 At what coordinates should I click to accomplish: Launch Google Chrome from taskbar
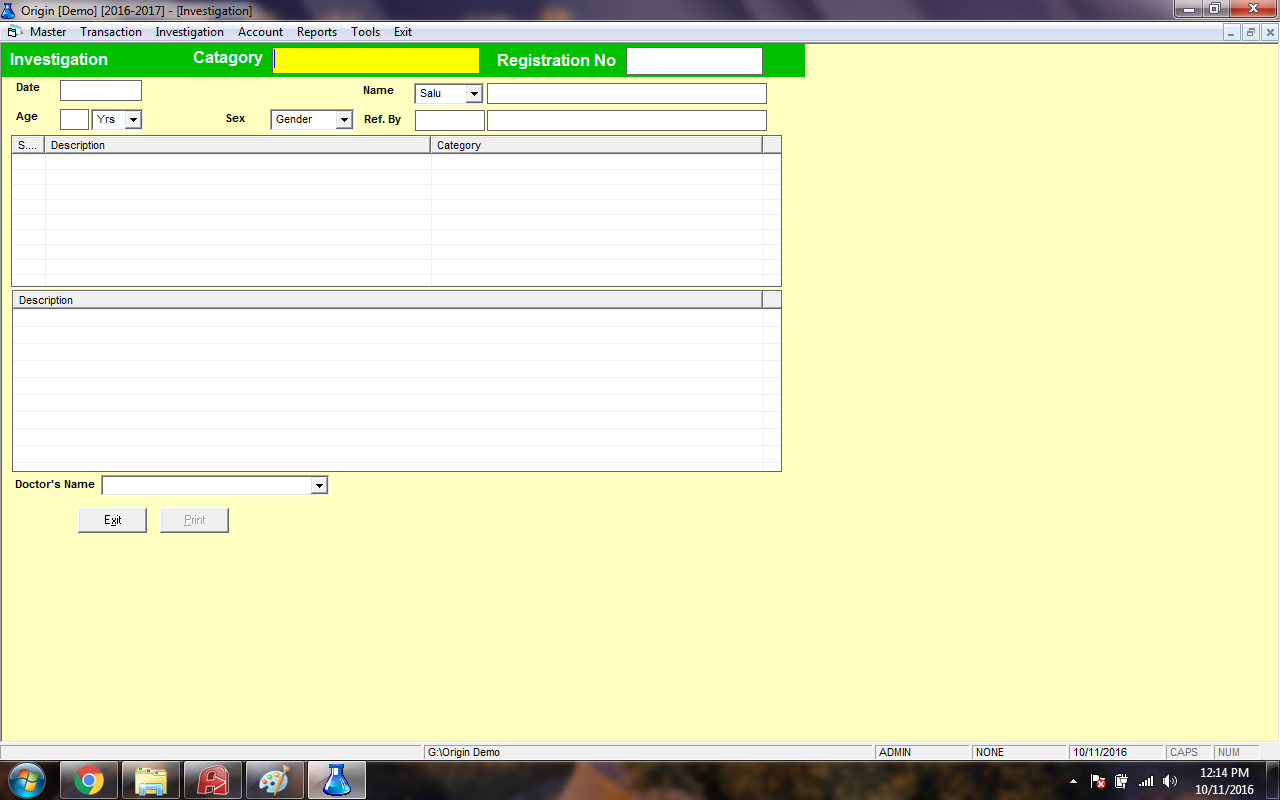(89, 780)
